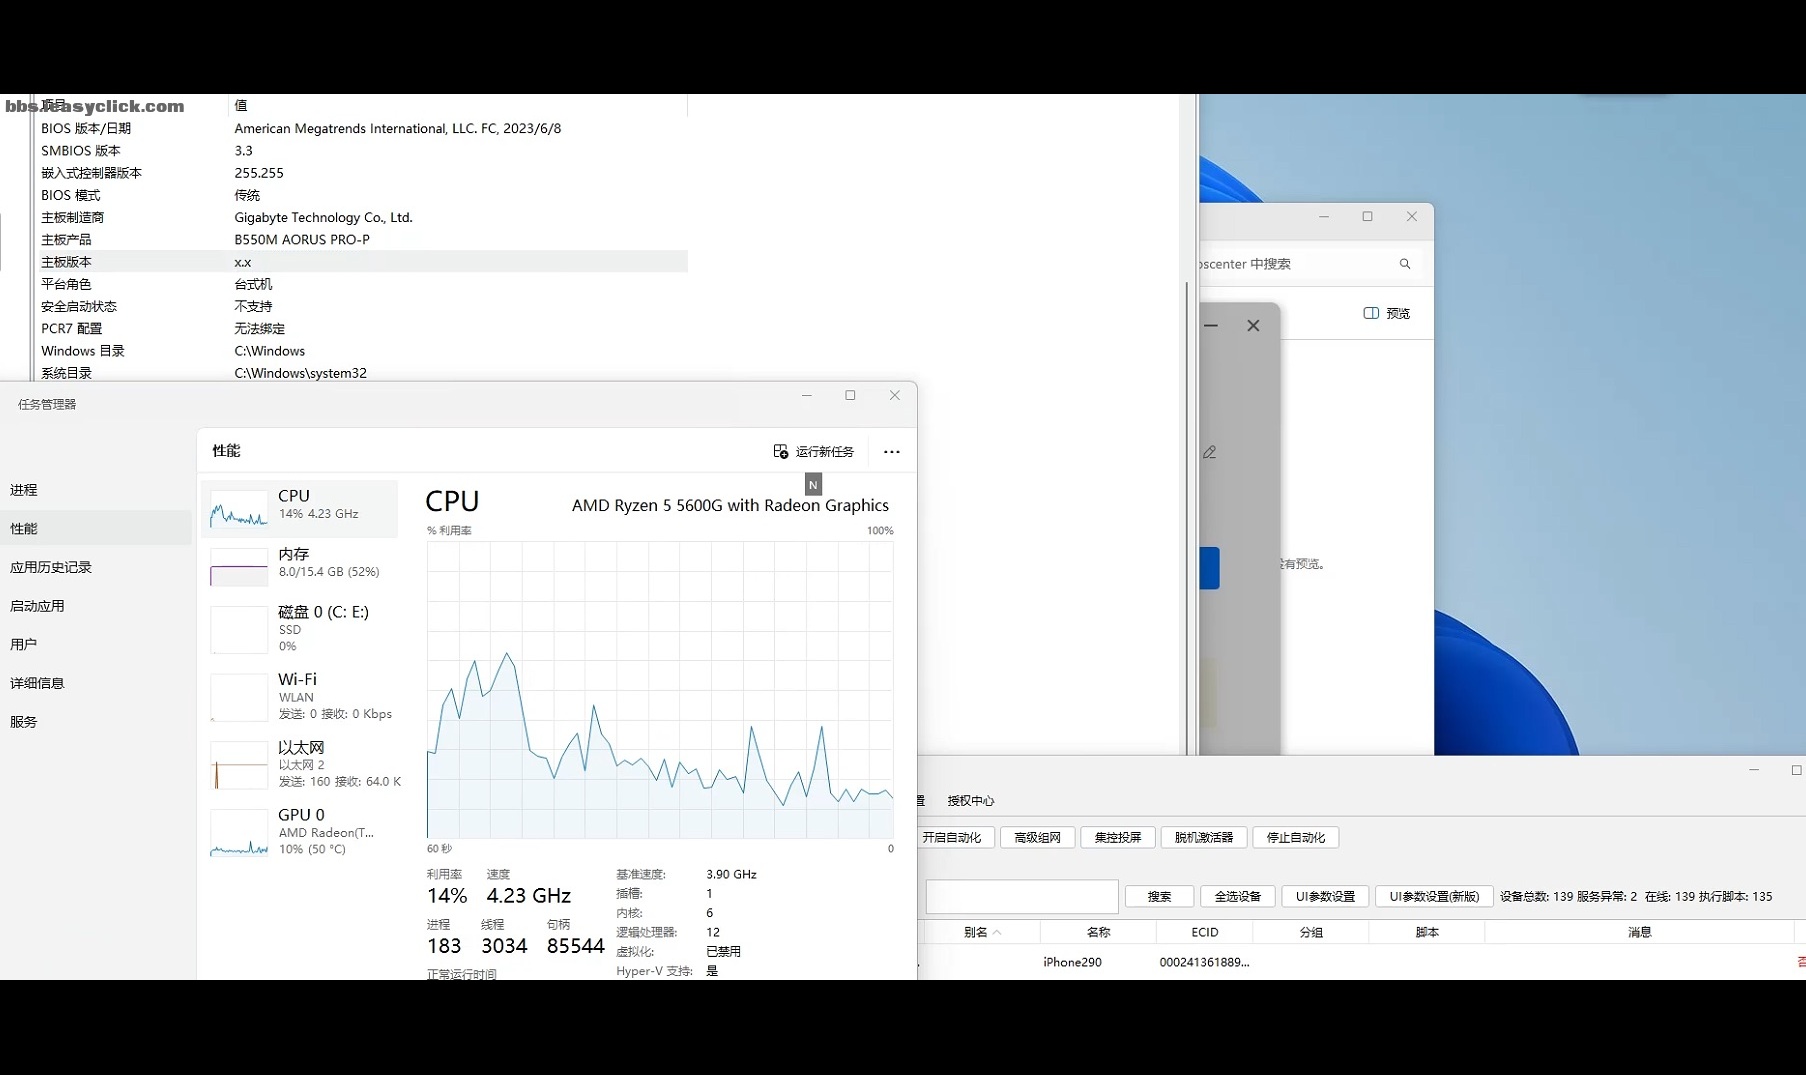Image resolution: width=1806 pixels, height=1075 pixels.
Task: Open the 授权中心 menu item
Action: click(971, 801)
